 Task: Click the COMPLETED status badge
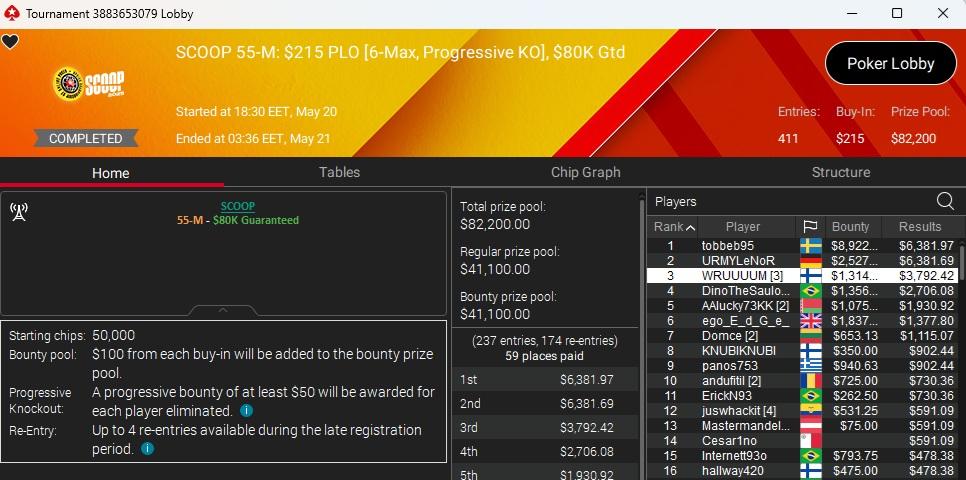tap(86, 139)
